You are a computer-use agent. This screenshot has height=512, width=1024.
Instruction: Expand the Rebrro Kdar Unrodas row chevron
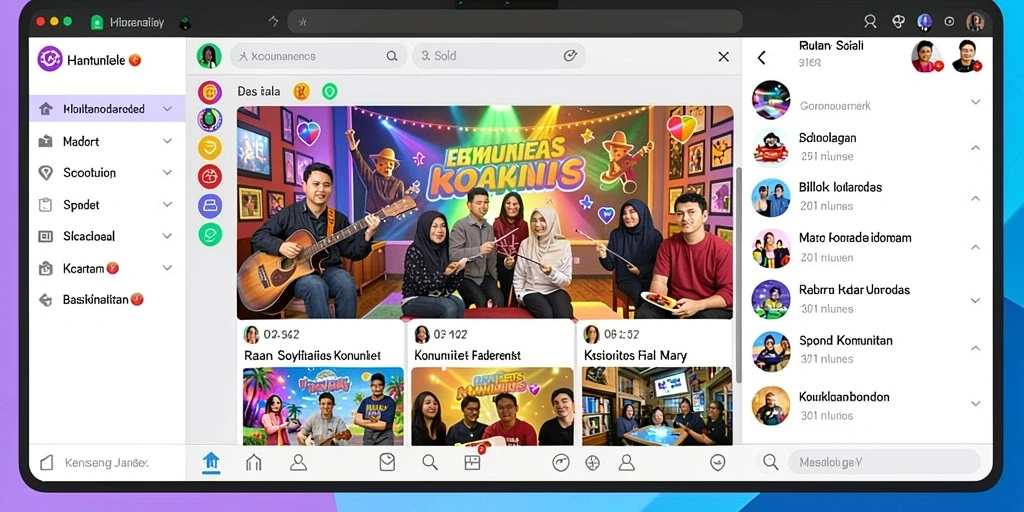pos(976,300)
